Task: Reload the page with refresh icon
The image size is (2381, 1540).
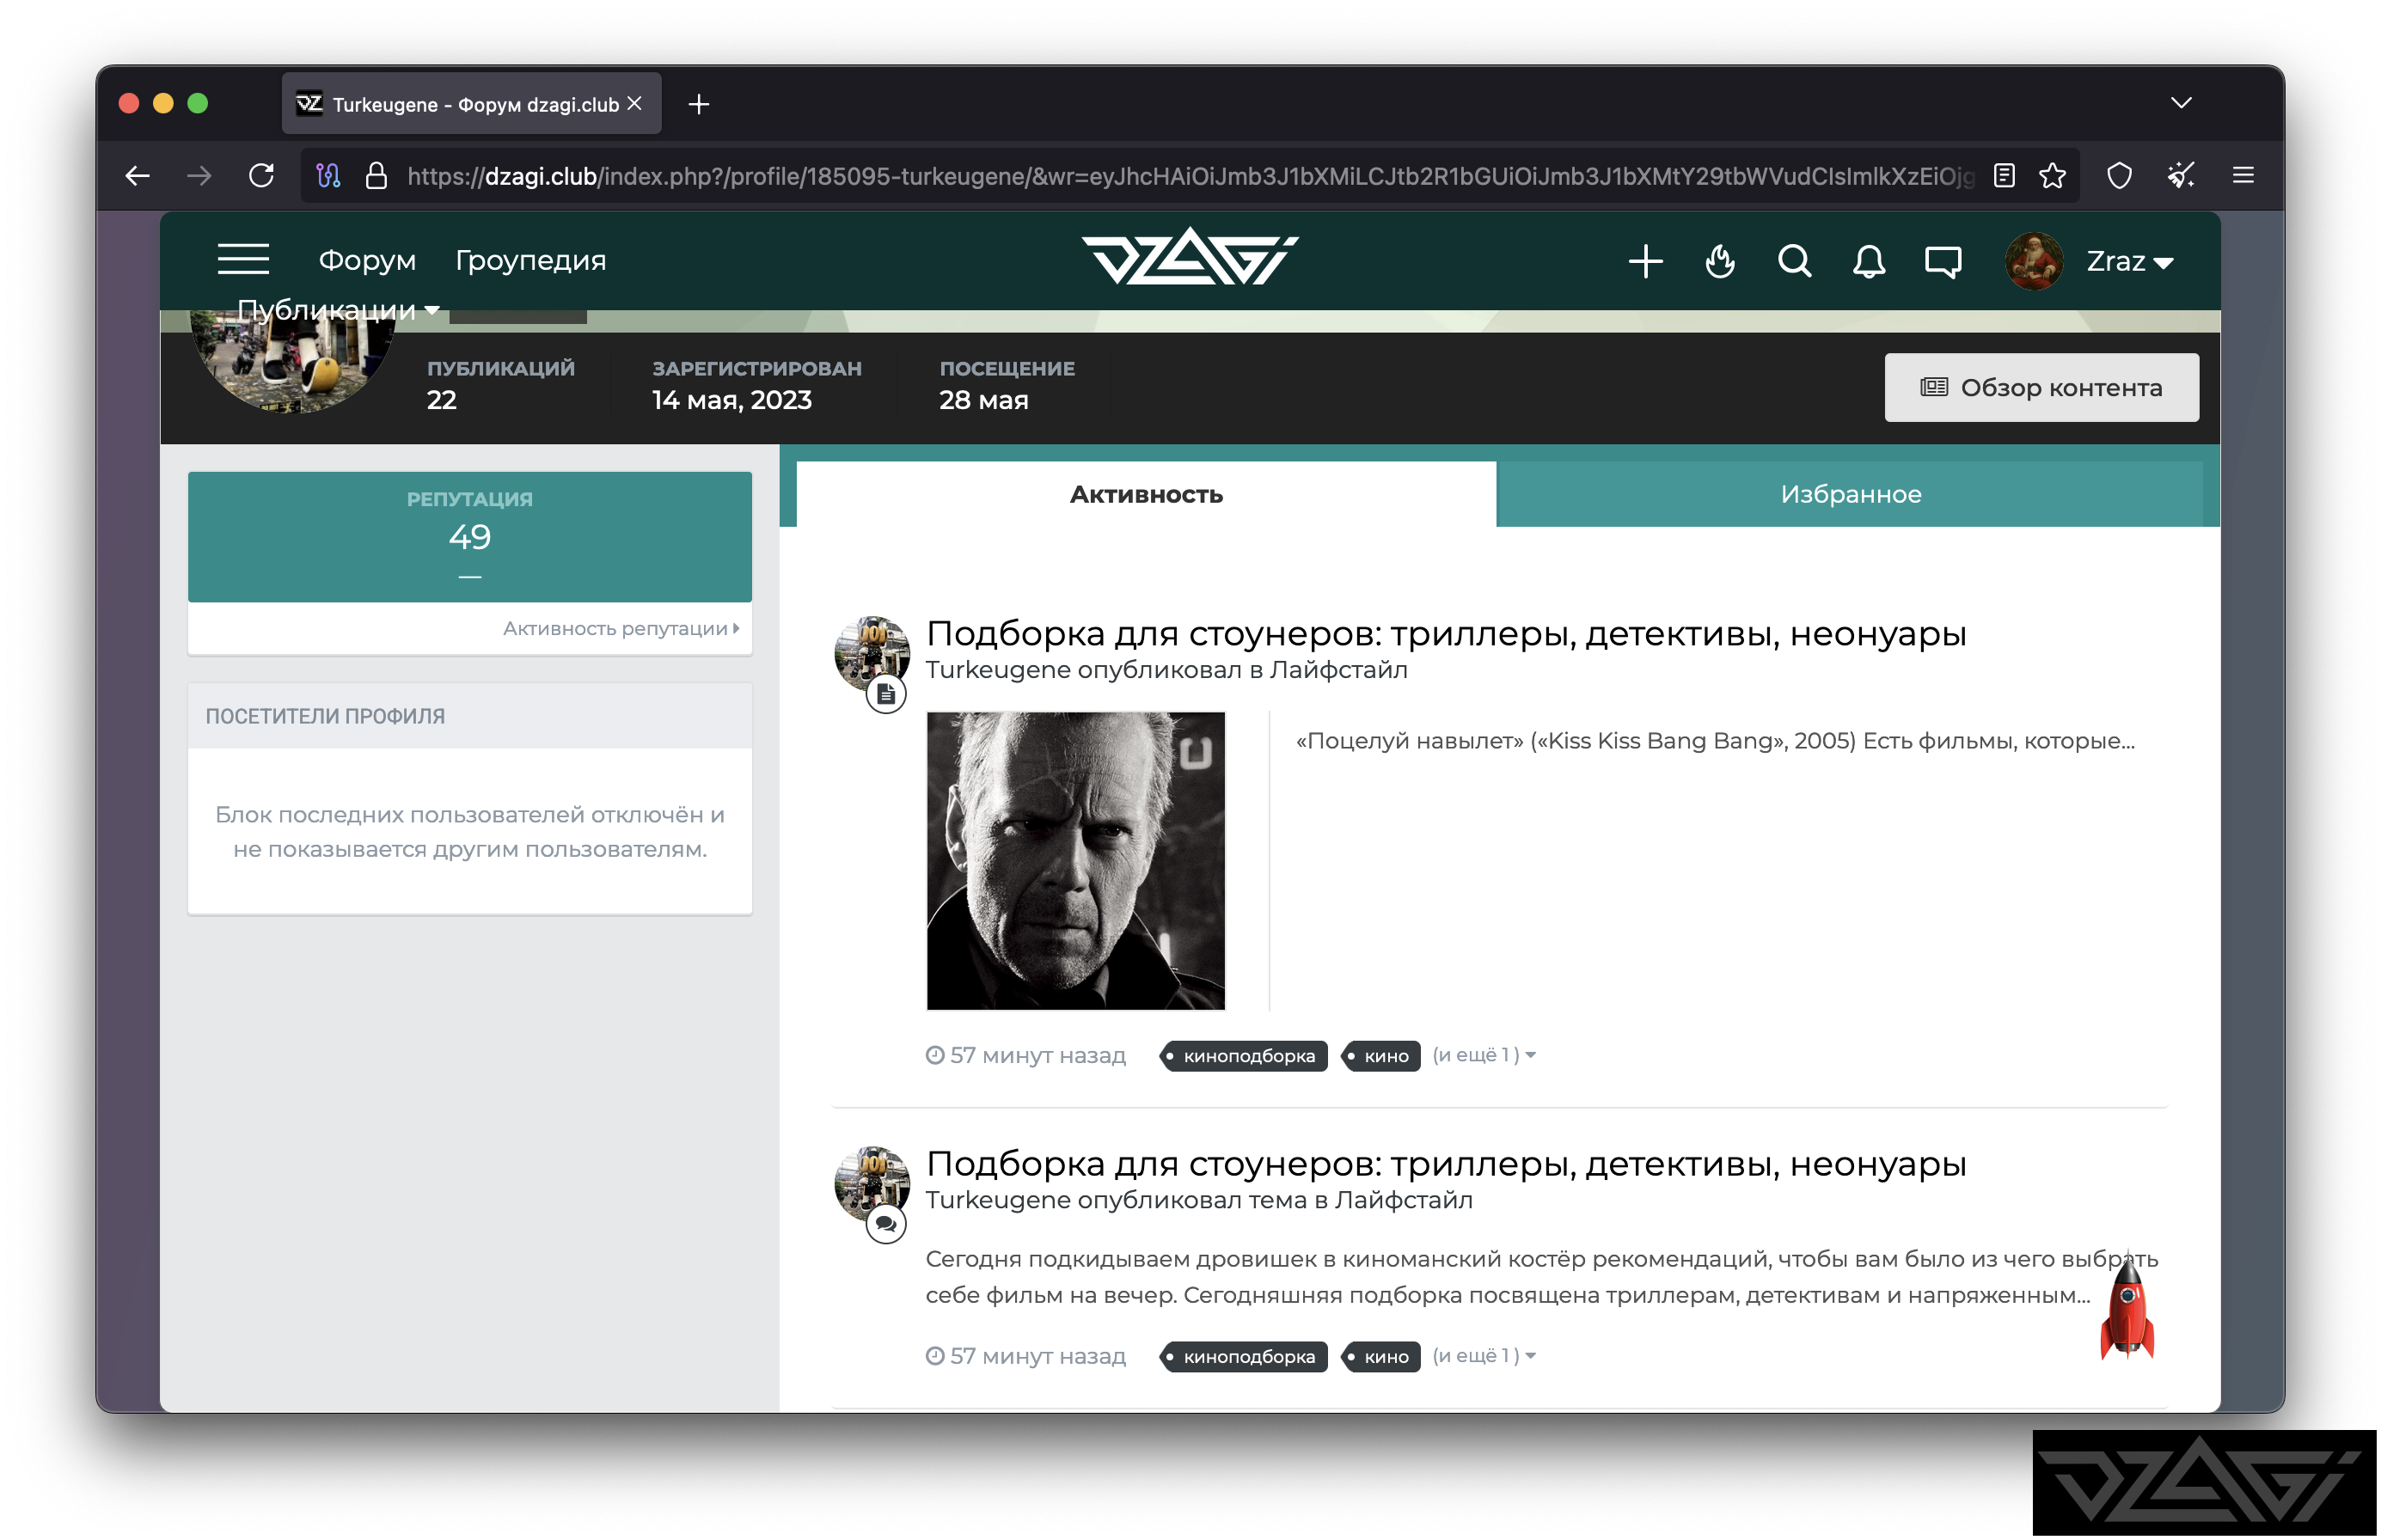Action: point(261,176)
